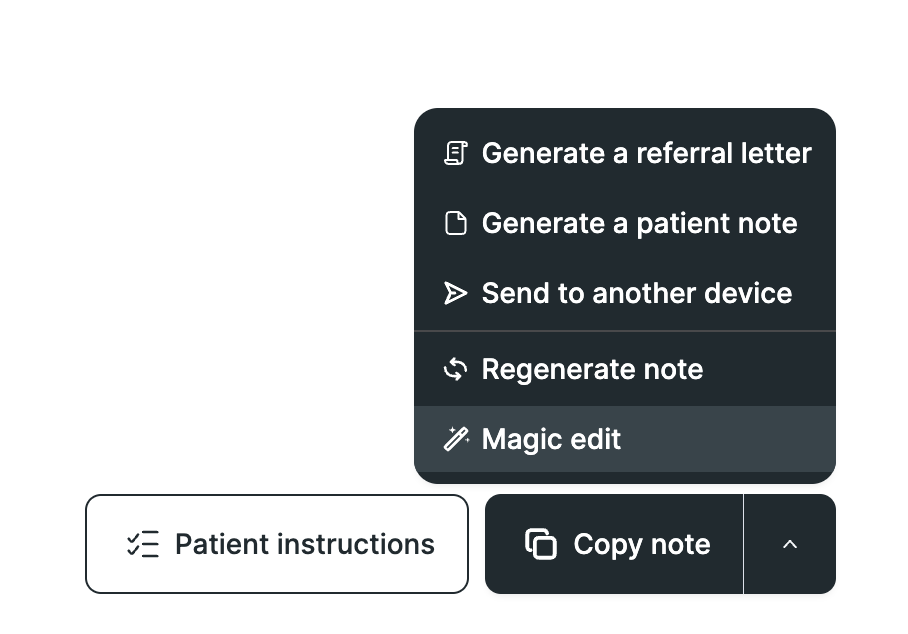This screenshot has height=634, width=908.
Task: Pick Send to another device
Action: (x=636, y=293)
